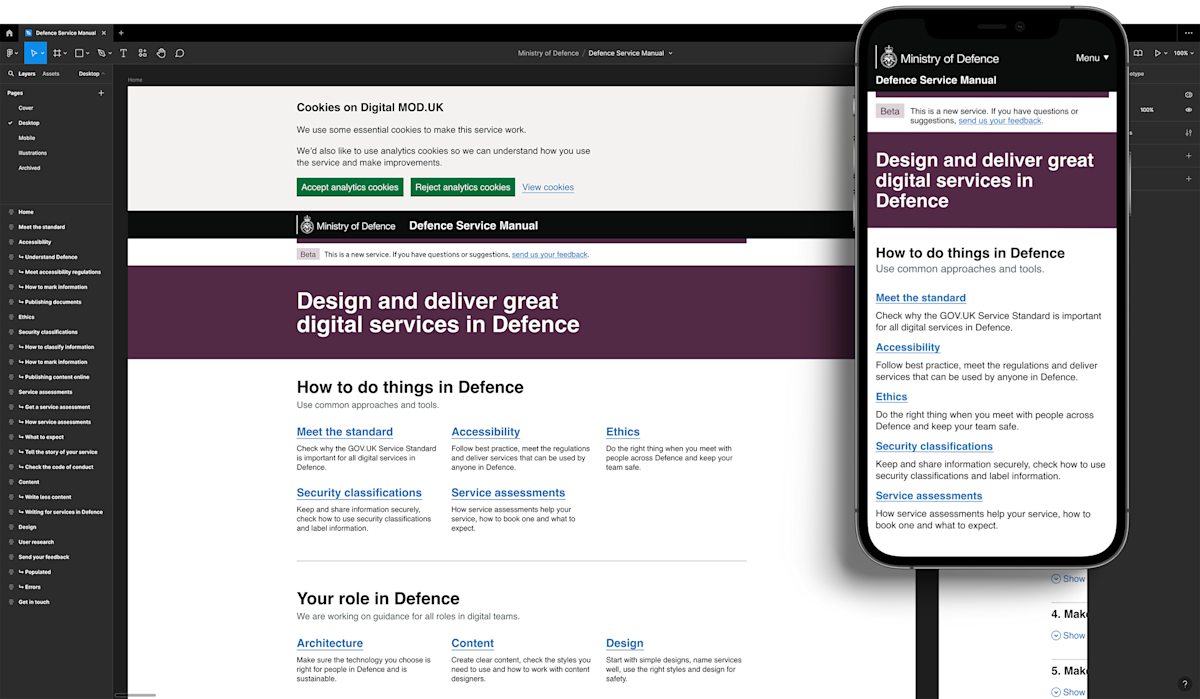The width and height of the screenshot is (1200, 699).
Task: Switch to the Layers tab
Action: [x=27, y=74]
